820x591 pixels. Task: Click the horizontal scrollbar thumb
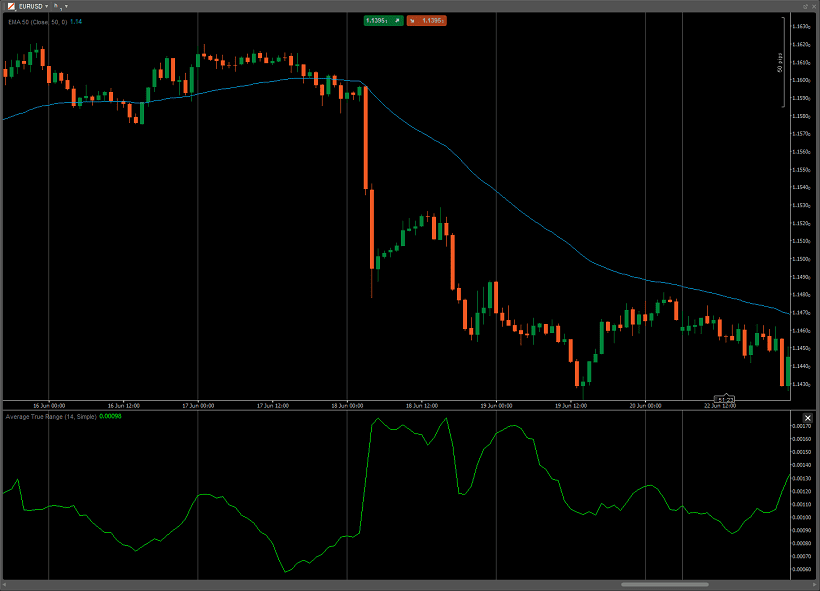pos(665,585)
